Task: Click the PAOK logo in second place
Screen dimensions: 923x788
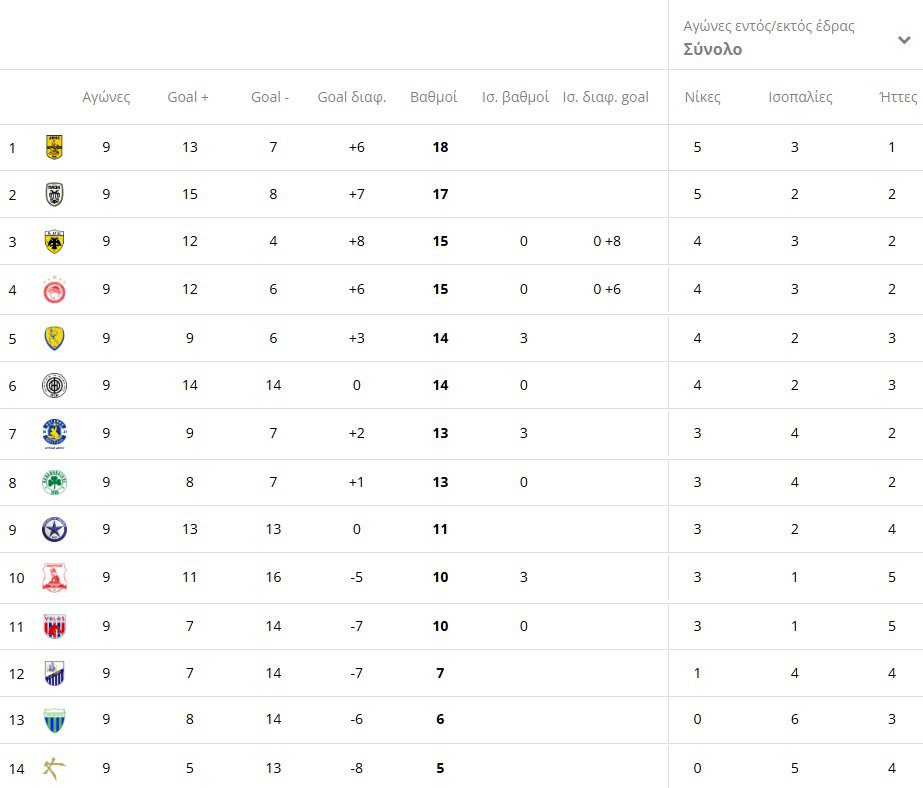Action: pos(54,194)
